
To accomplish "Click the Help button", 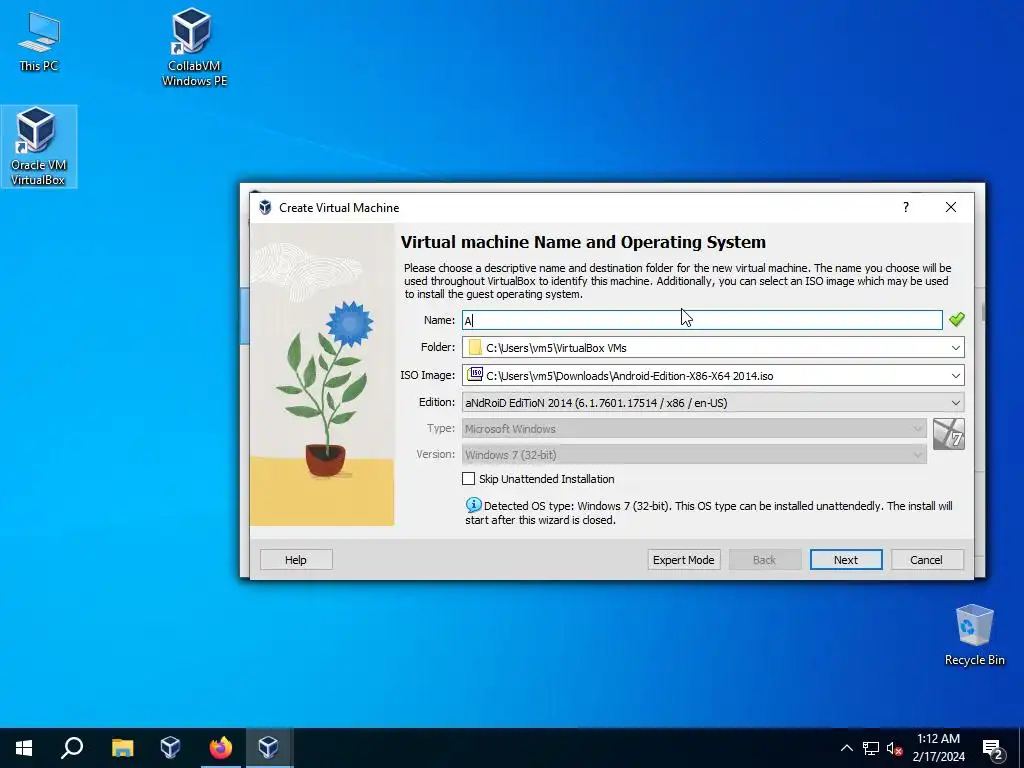I will (x=296, y=560).
